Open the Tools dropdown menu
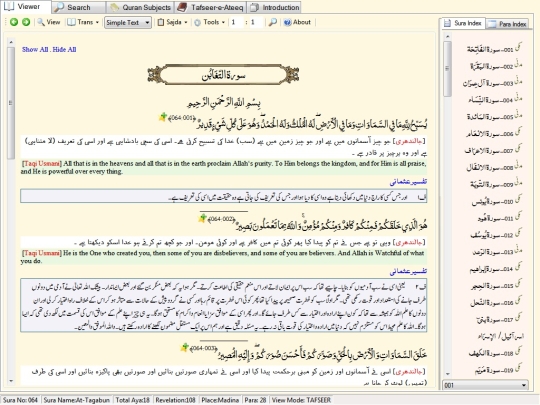540x405 pixels. (209, 22)
